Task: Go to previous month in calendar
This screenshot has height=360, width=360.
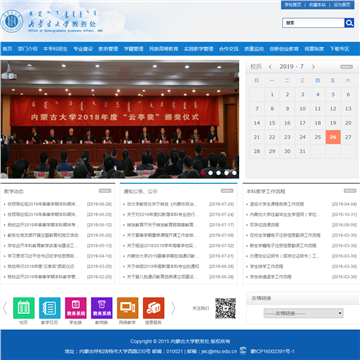Action: pos(270,67)
